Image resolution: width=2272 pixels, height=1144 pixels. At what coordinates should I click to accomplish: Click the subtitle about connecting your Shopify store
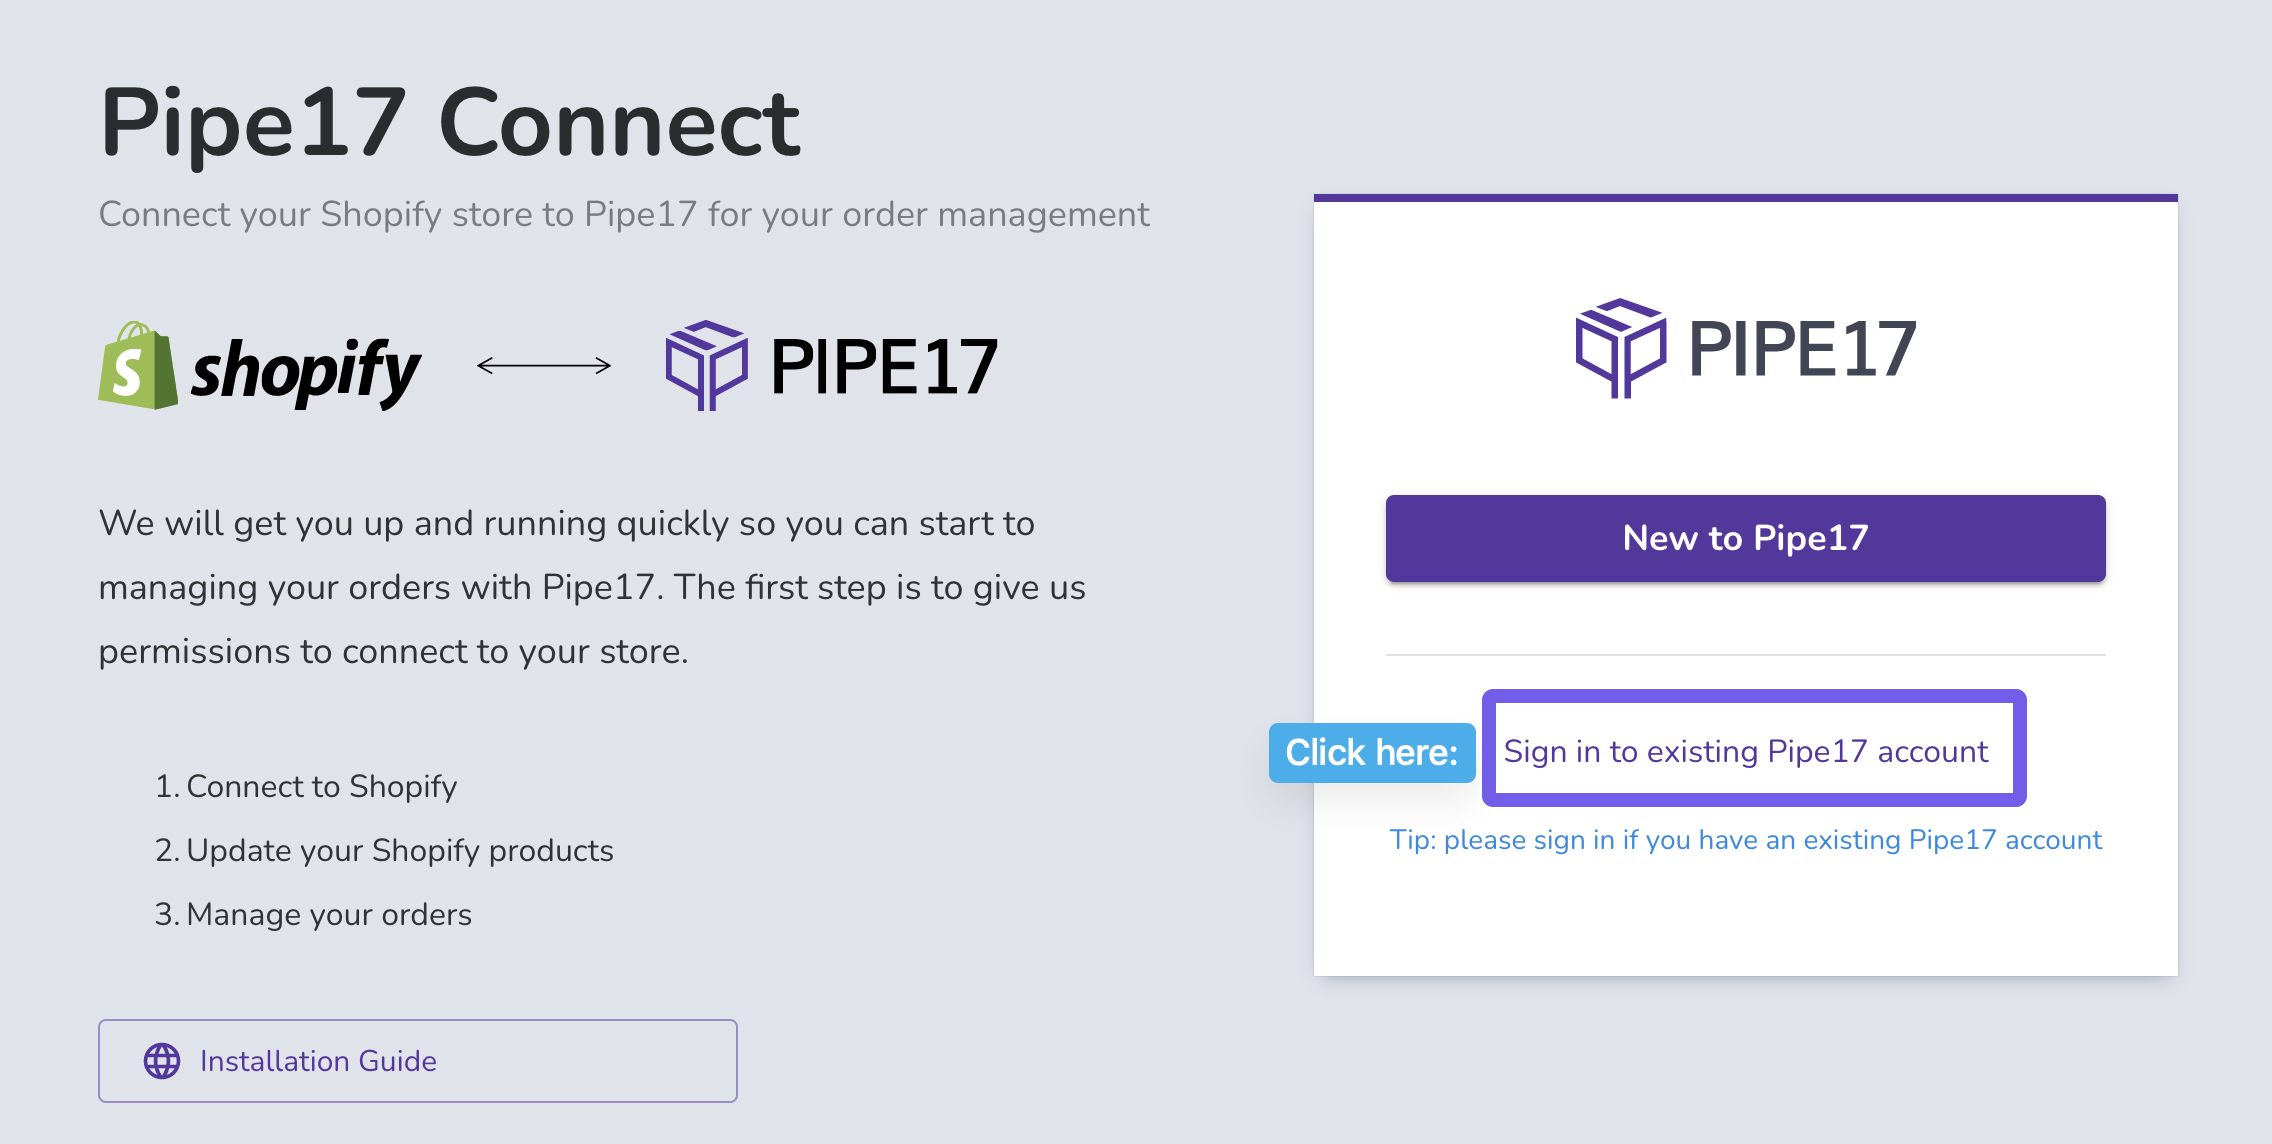pyautogui.click(x=624, y=215)
